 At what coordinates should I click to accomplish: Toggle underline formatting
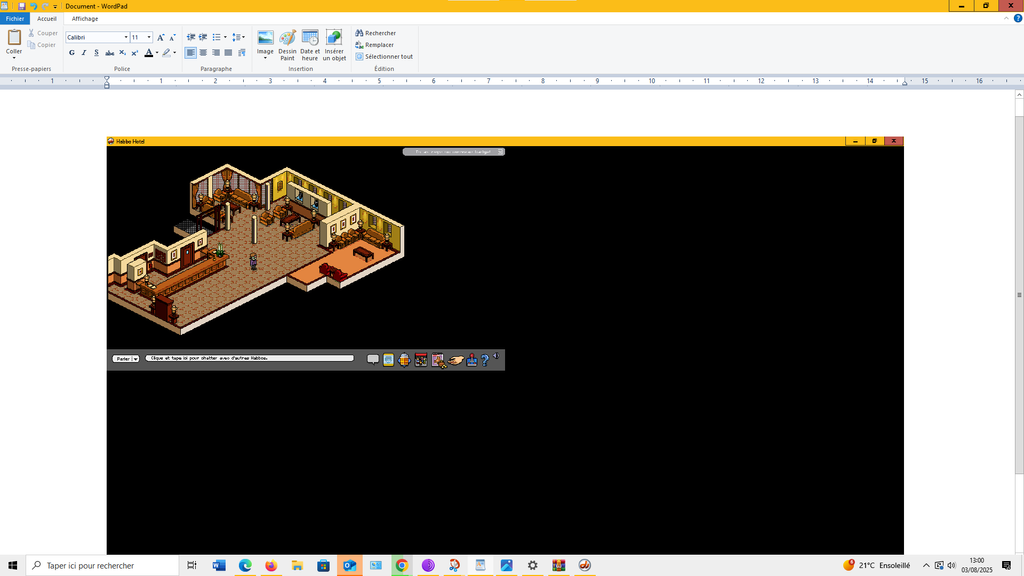[96, 53]
